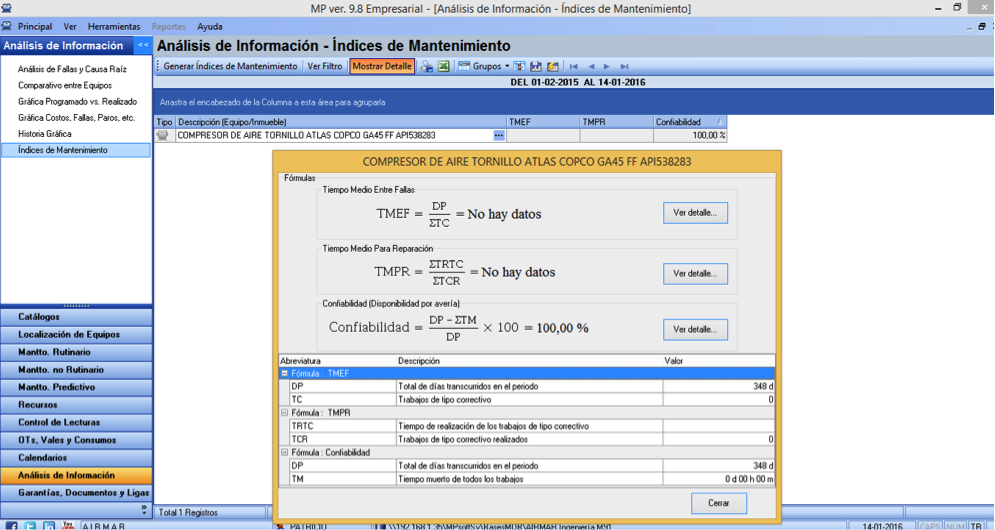Click Ver Filtro in toolbar

[x=325, y=66]
